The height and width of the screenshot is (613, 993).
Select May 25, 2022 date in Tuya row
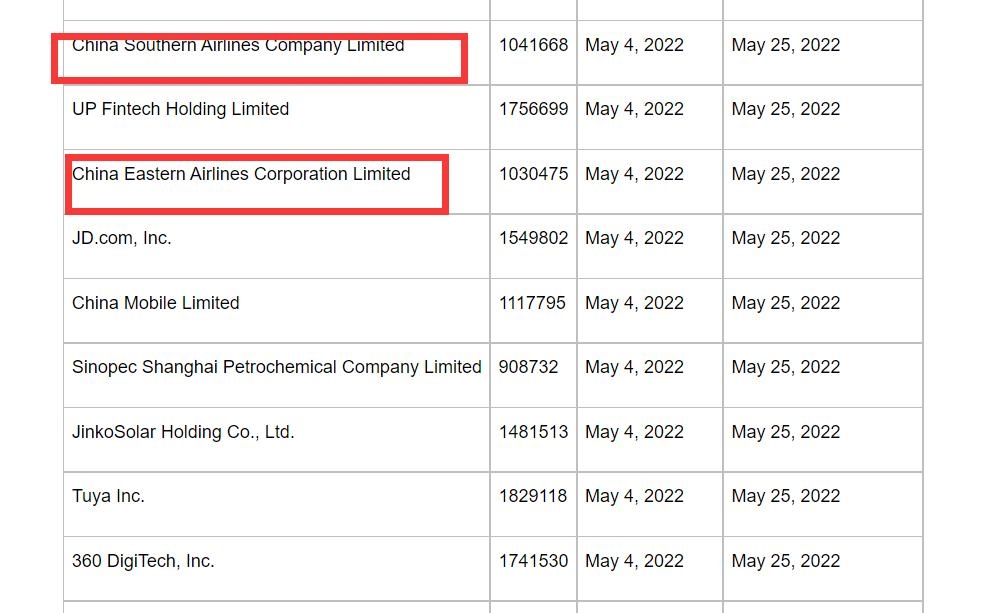coord(786,496)
